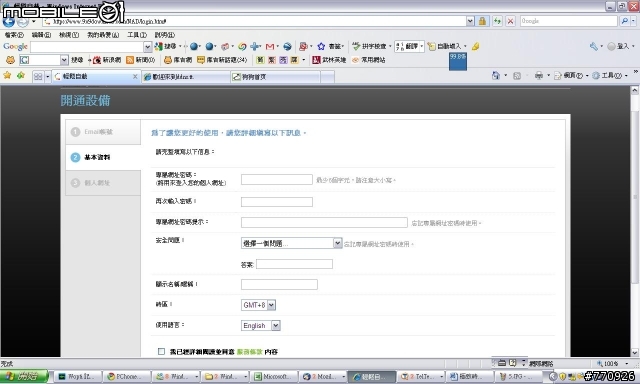Screen dimensions: 640x384
Task: Click the magnifier search button beside Google box
Action: [624, 21]
